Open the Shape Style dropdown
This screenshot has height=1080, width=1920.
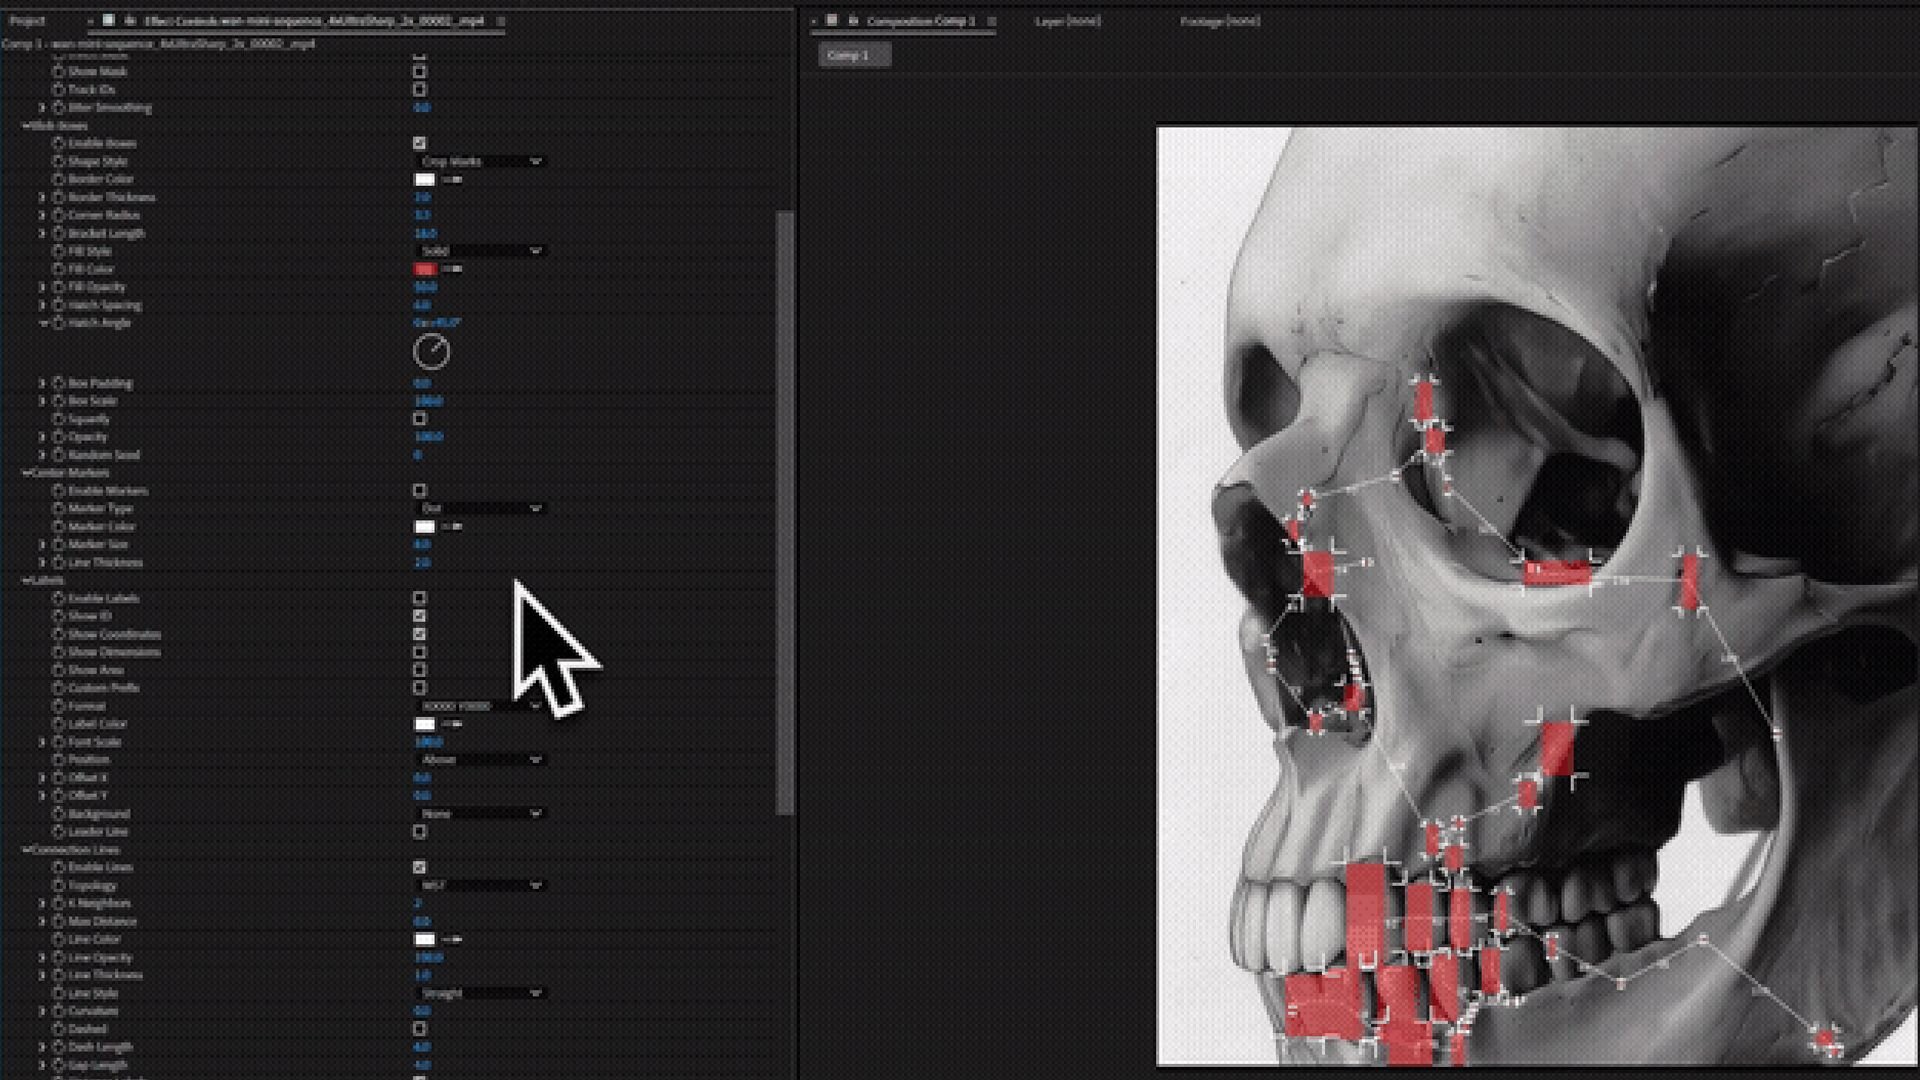[x=480, y=162]
